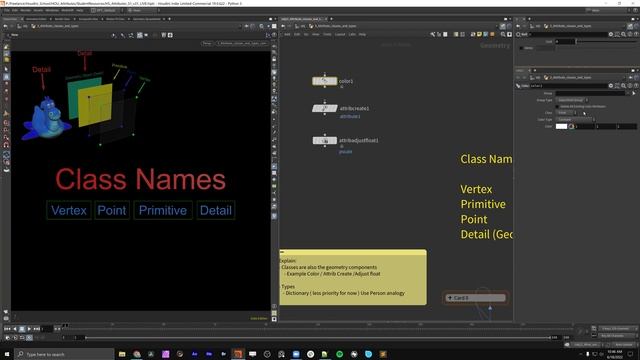
Task: Open the Key All Channels dropdown
Action: click(618, 336)
